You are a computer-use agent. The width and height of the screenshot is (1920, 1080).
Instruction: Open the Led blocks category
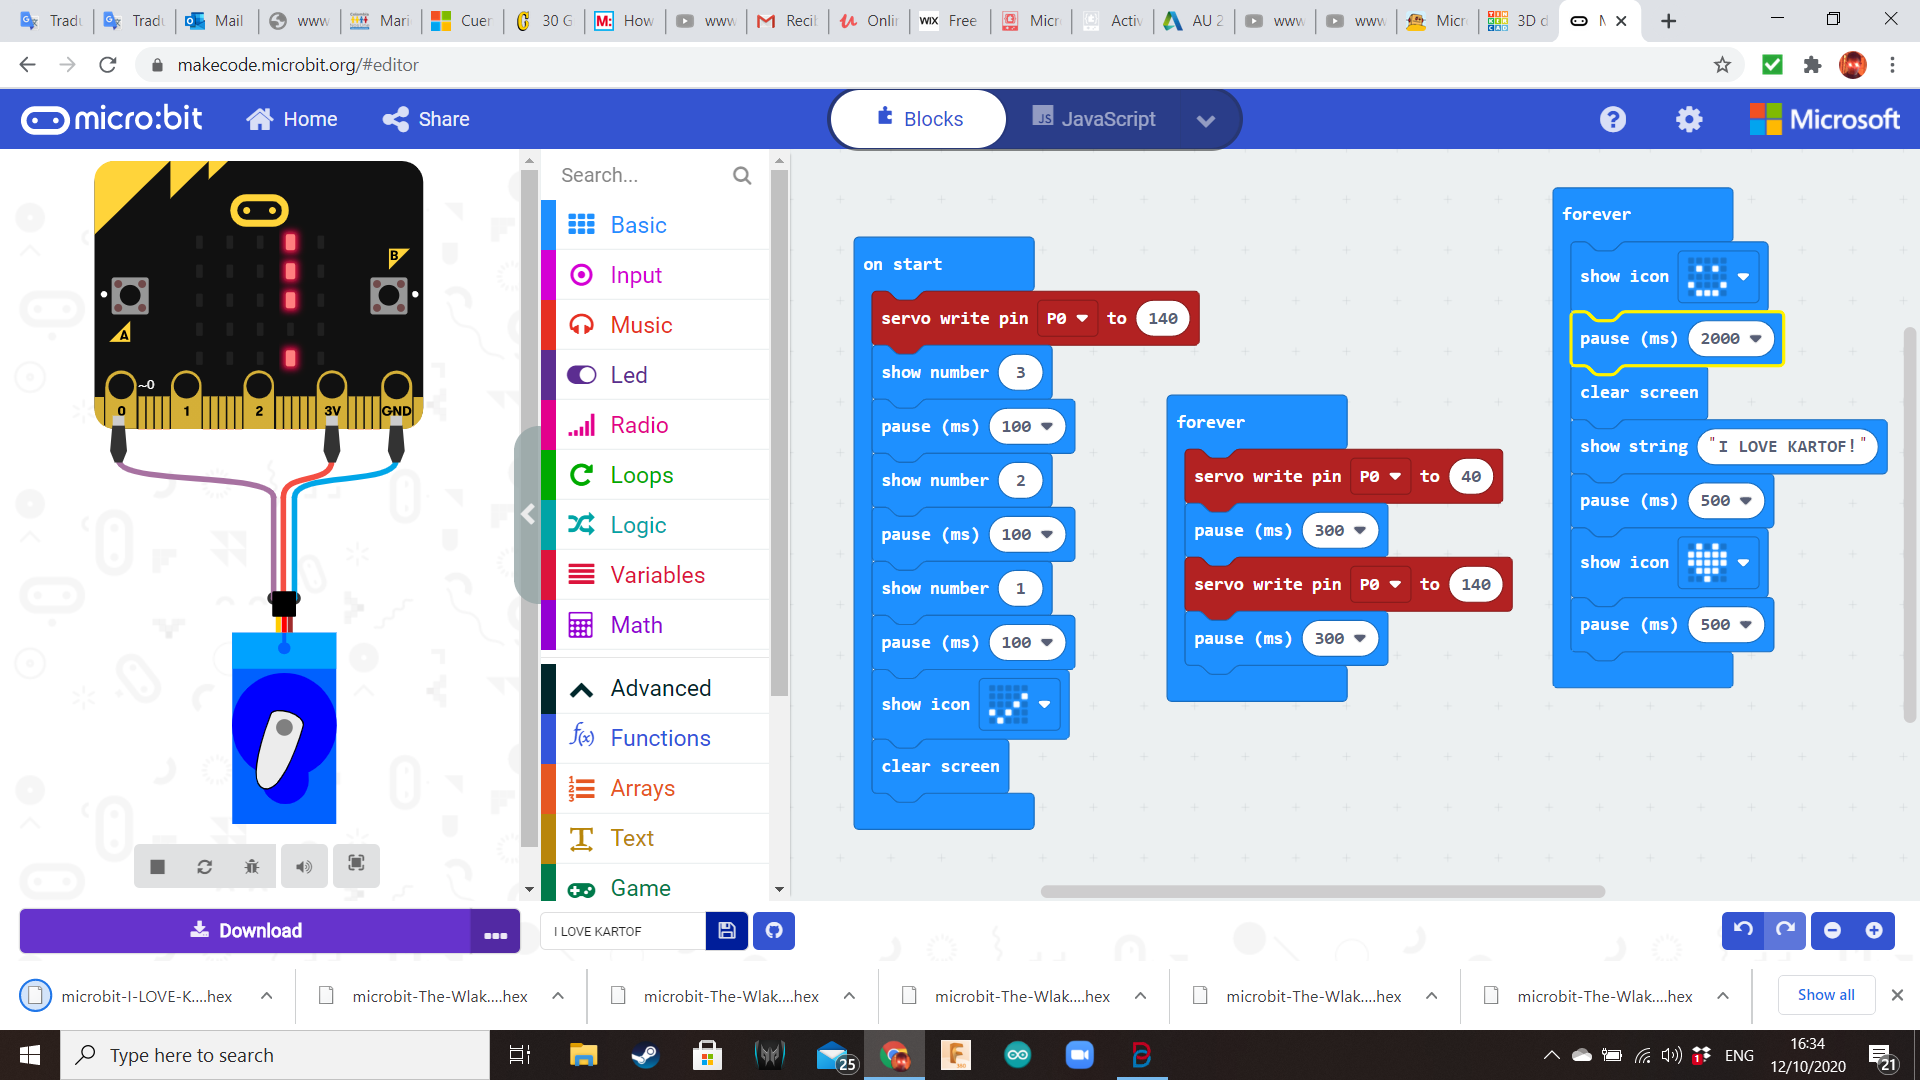[628, 374]
